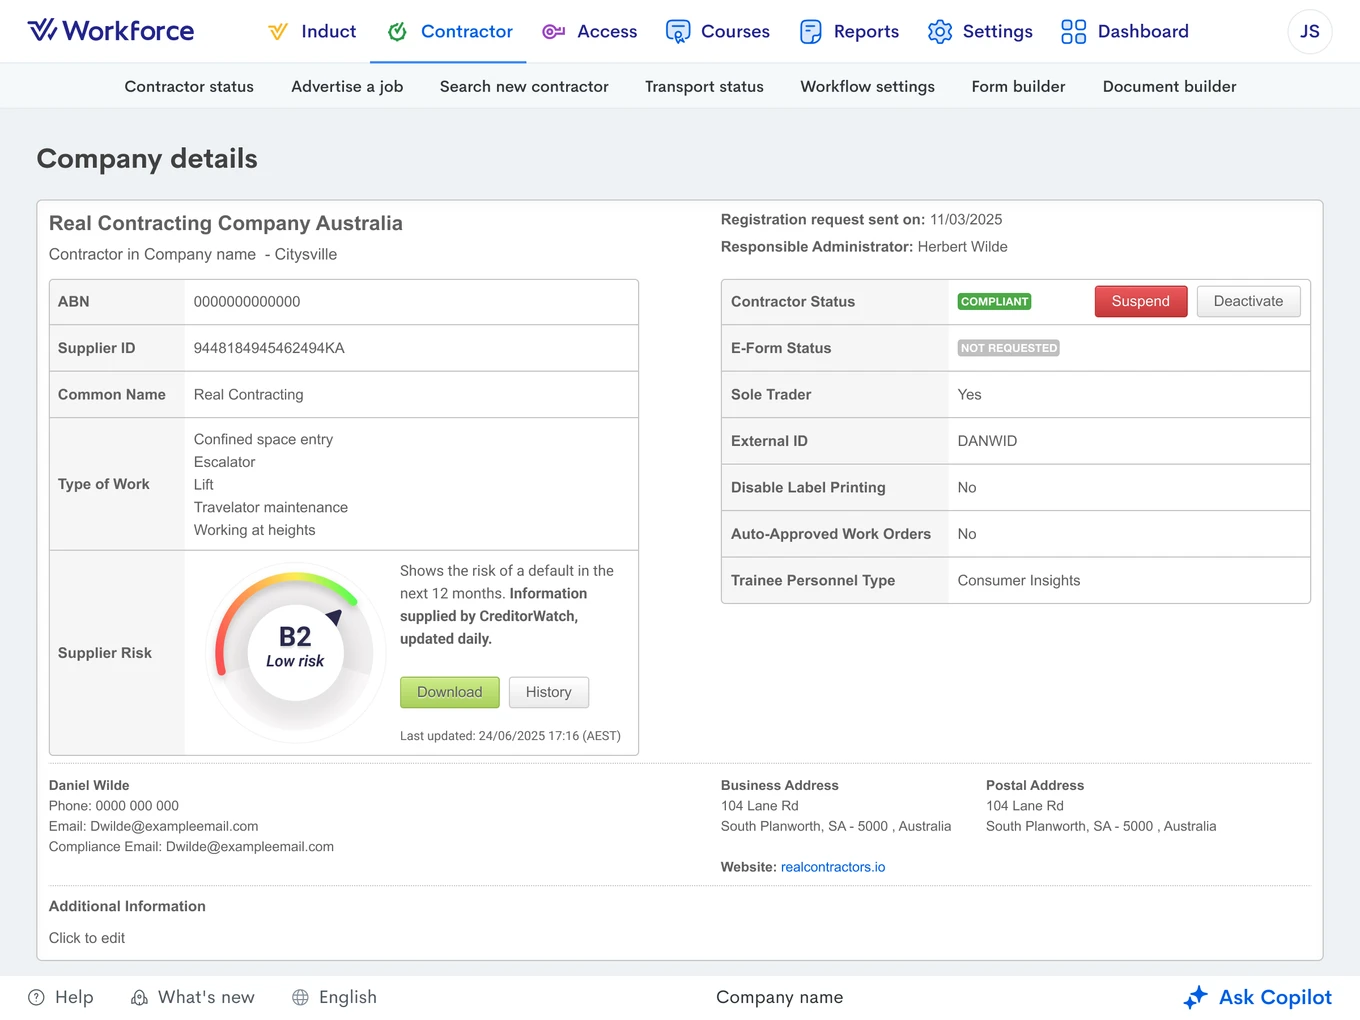The width and height of the screenshot is (1360, 1020).
Task: Open the Settings gear icon
Action: [940, 32]
